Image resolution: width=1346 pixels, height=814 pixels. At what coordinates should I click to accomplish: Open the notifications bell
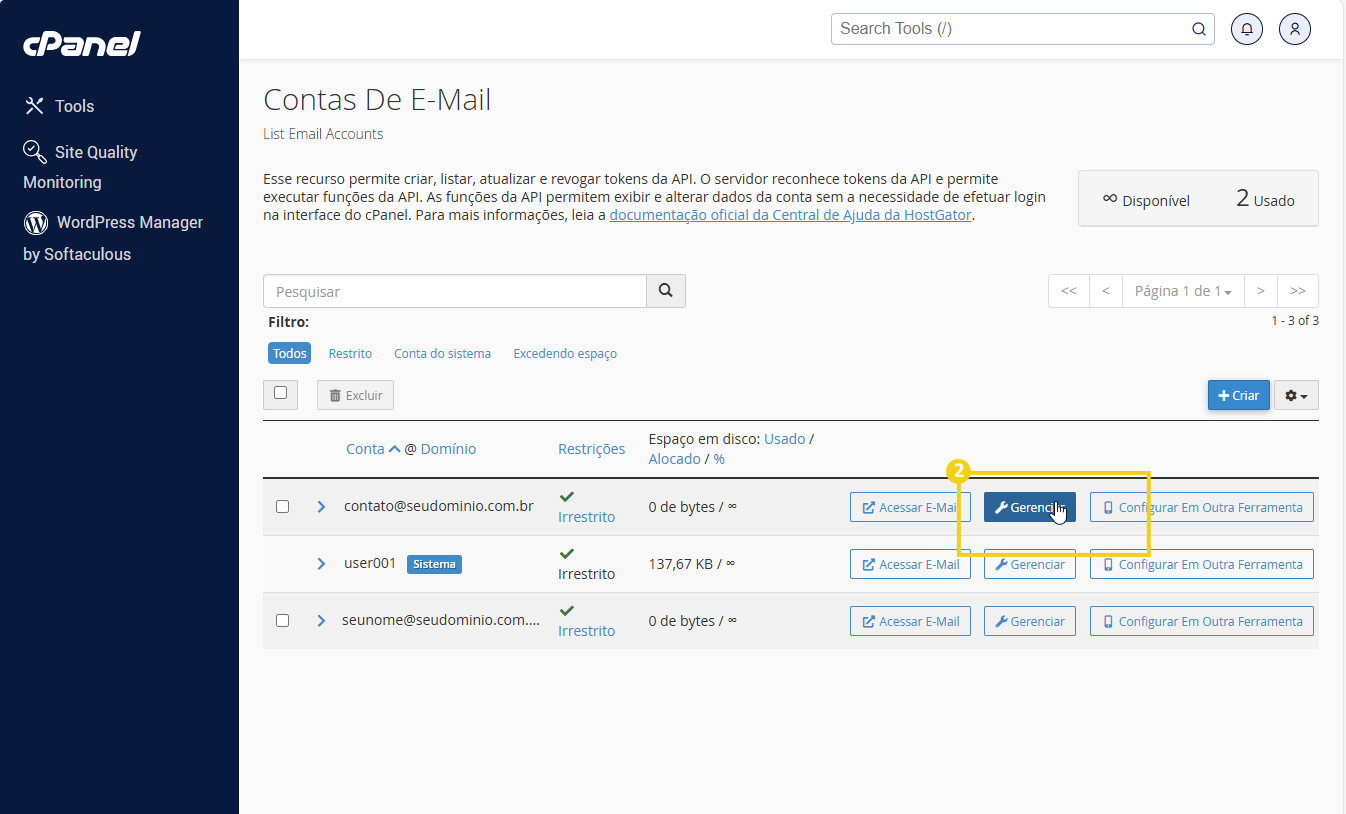(x=1247, y=29)
